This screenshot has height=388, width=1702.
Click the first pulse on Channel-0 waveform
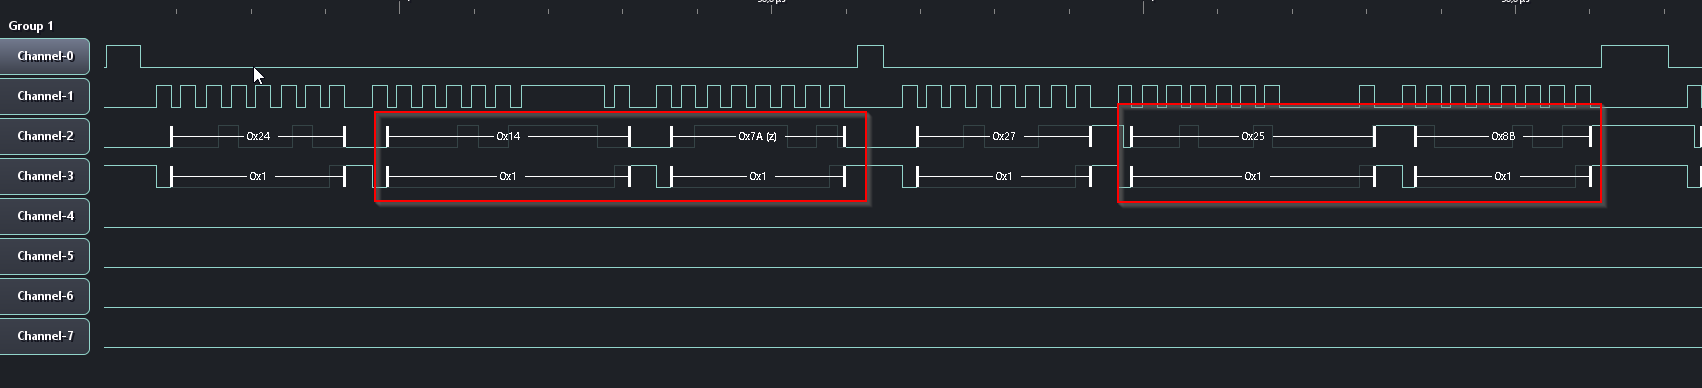click(x=123, y=56)
